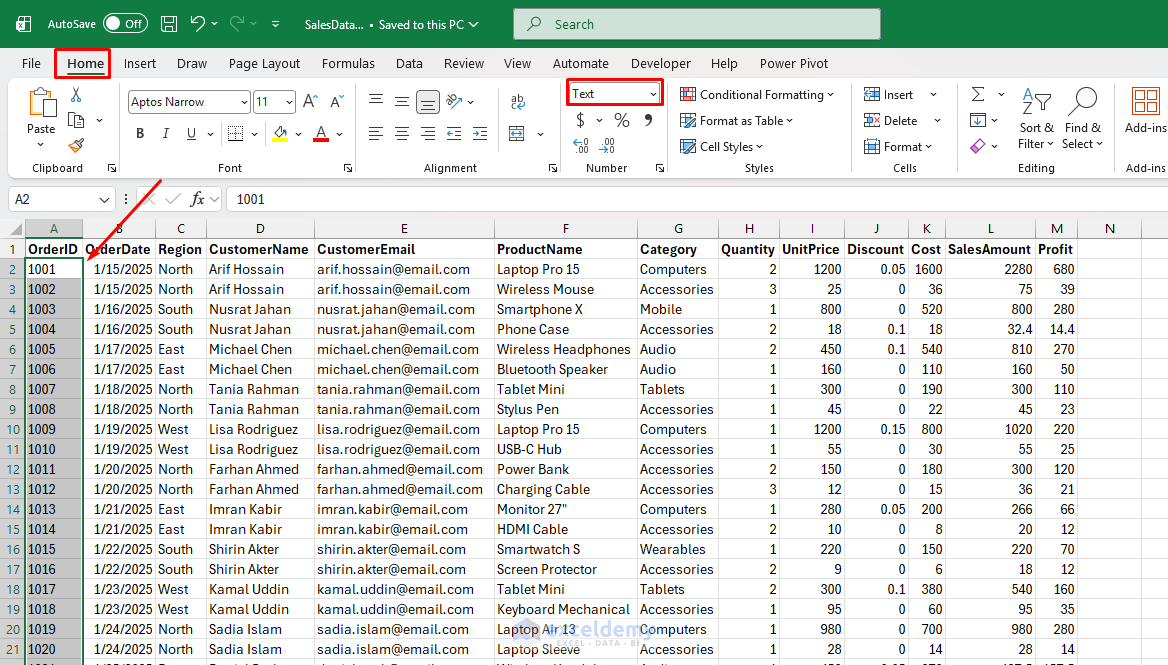Click the Cut scissors icon
This screenshot has width=1168, height=665.
pyautogui.click(x=76, y=95)
